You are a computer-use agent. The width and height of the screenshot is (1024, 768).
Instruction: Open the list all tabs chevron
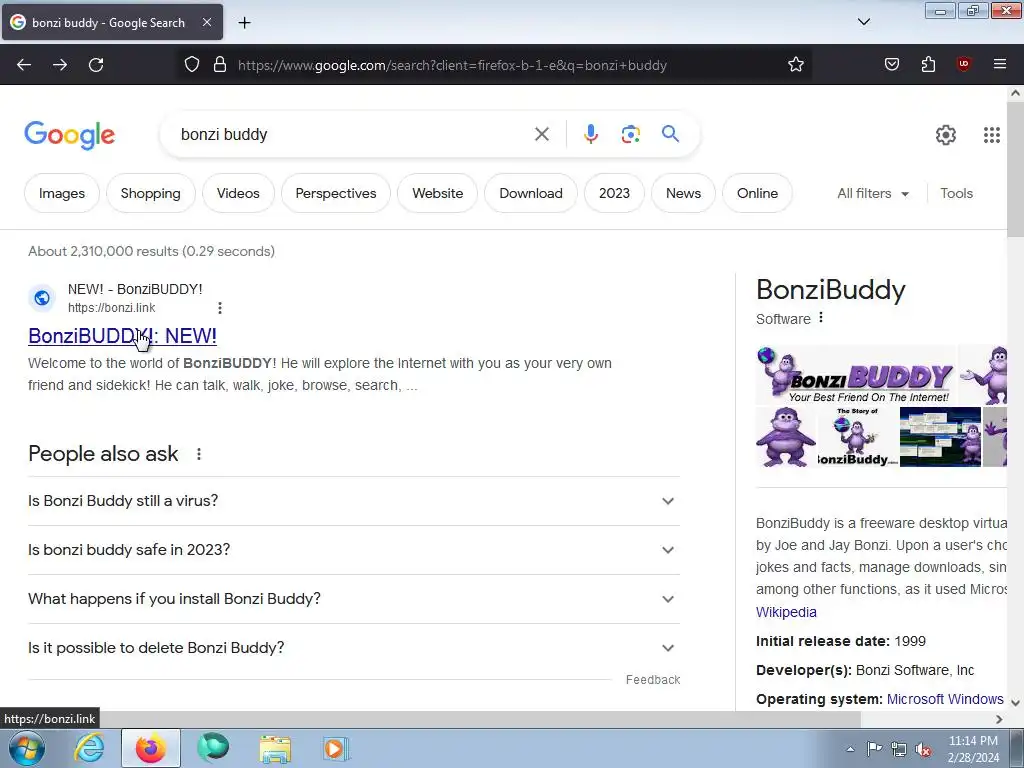863,22
